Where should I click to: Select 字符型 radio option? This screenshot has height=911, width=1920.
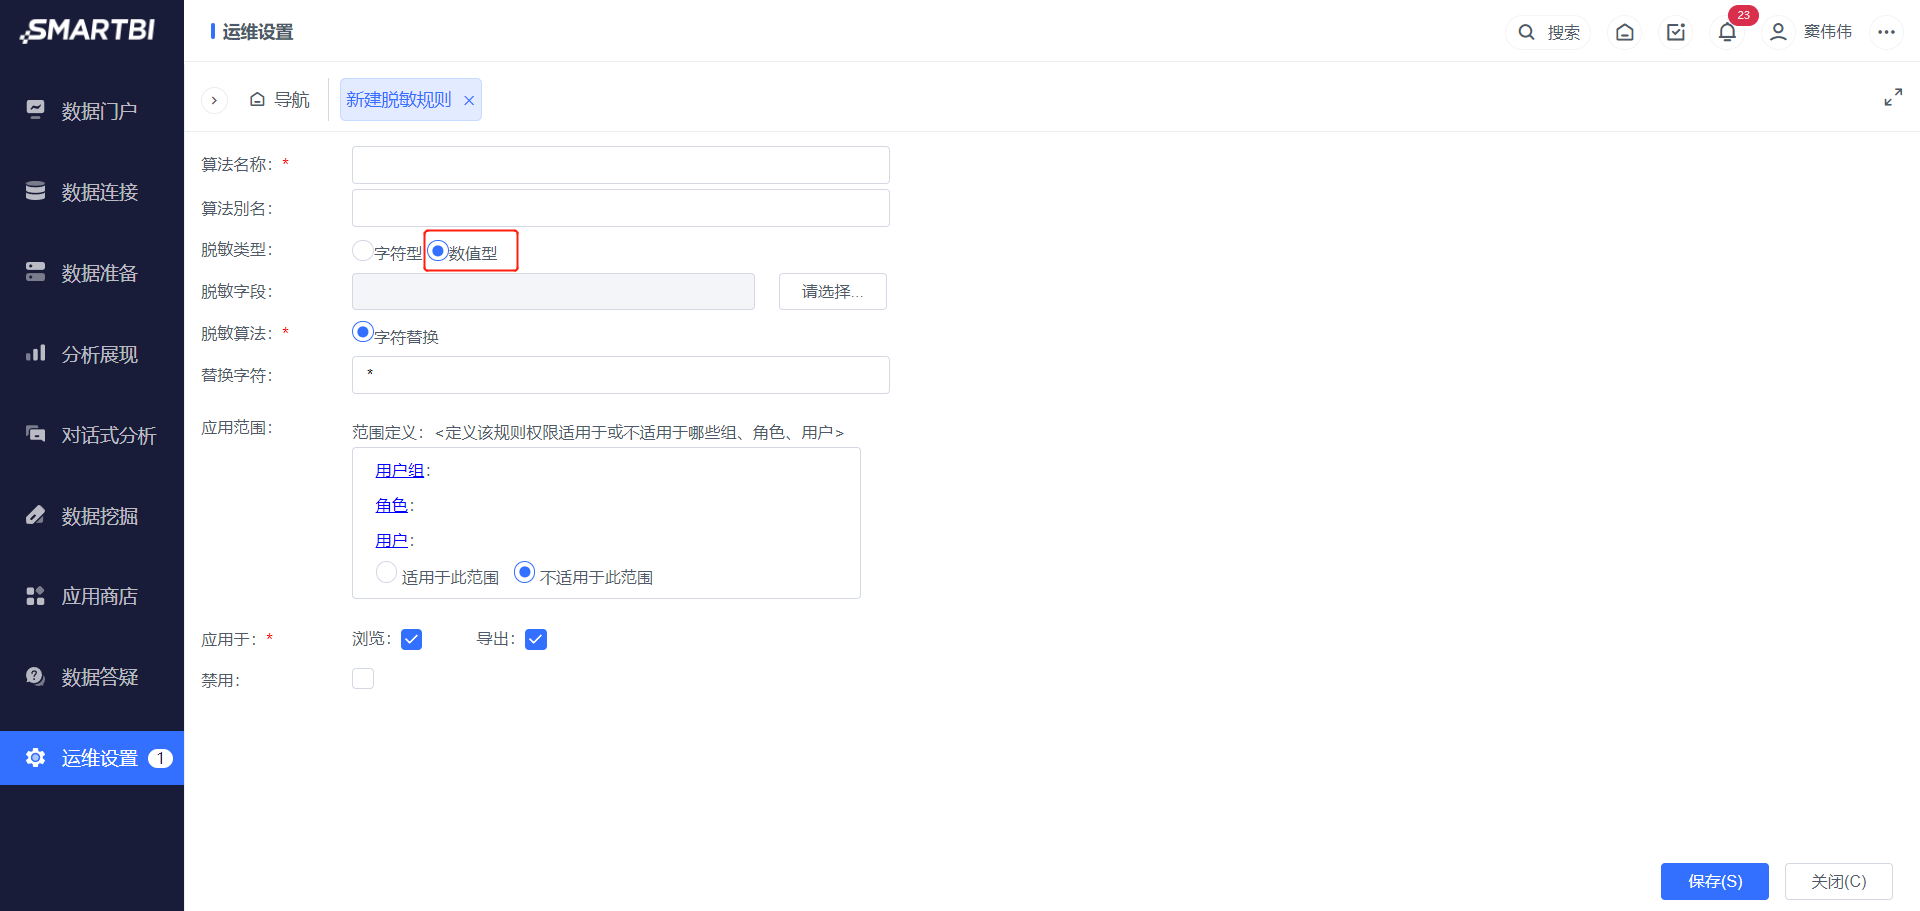(x=363, y=251)
